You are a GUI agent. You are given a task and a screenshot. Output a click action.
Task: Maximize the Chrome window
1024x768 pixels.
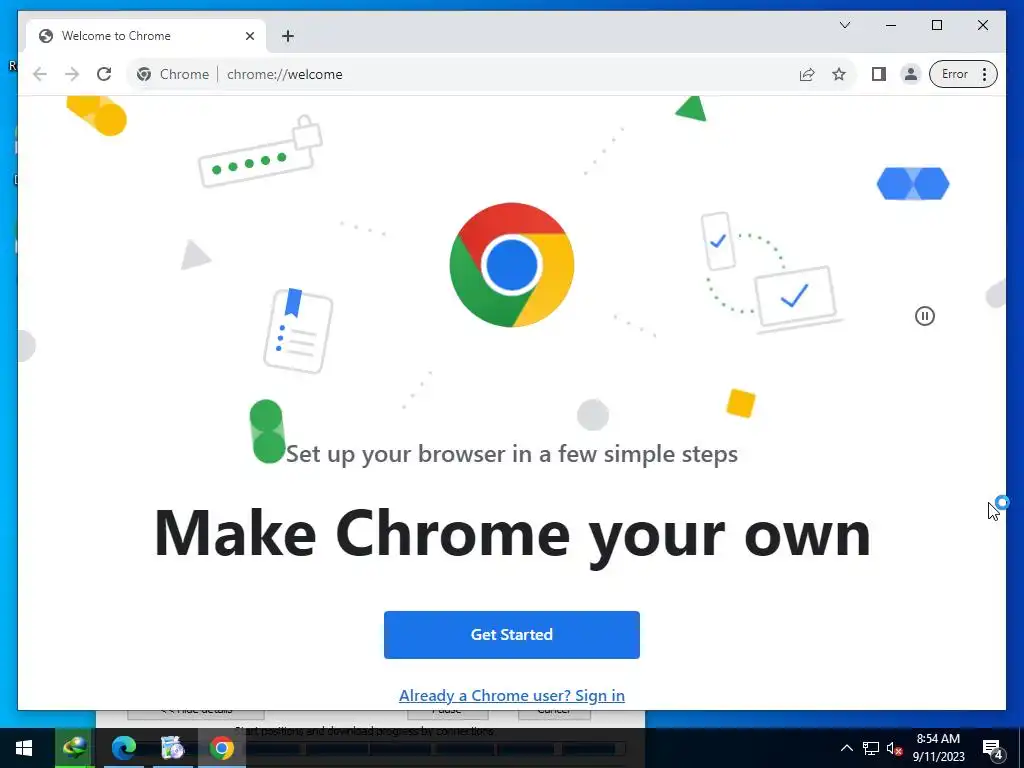[x=936, y=25]
